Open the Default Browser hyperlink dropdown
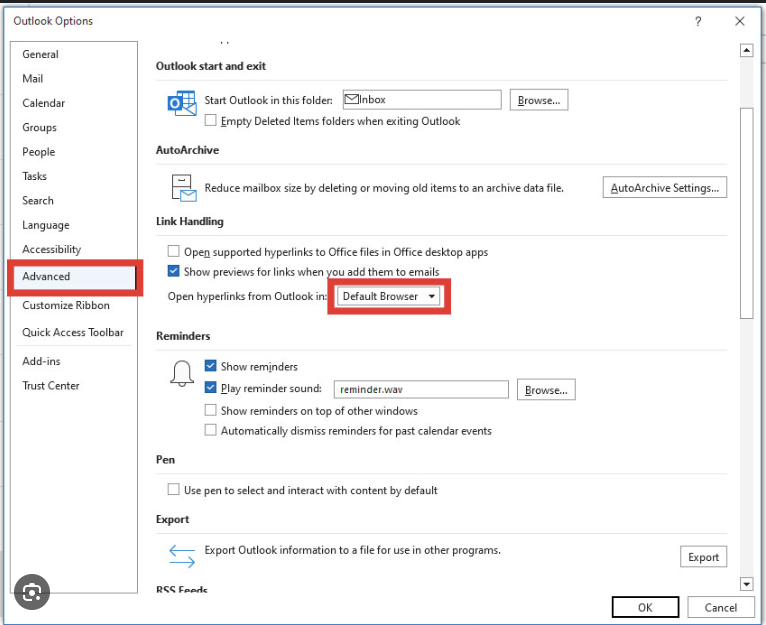Image resolution: width=766 pixels, height=625 pixels. (x=388, y=296)
